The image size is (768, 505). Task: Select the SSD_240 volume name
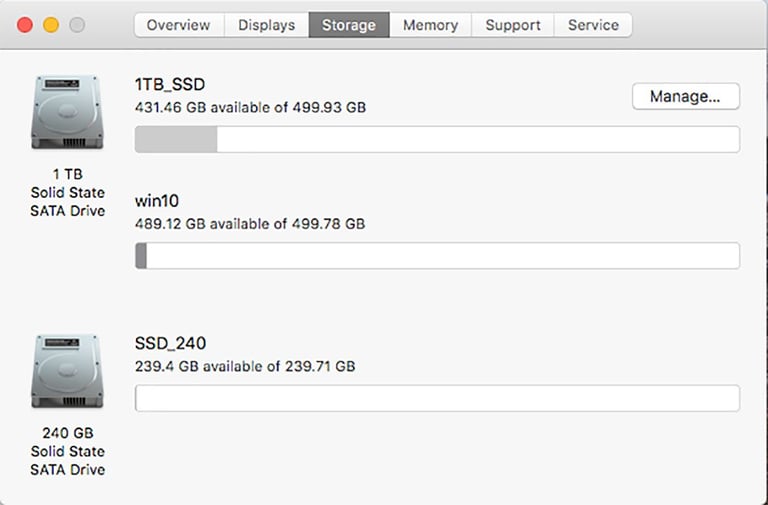pos(170,343)
